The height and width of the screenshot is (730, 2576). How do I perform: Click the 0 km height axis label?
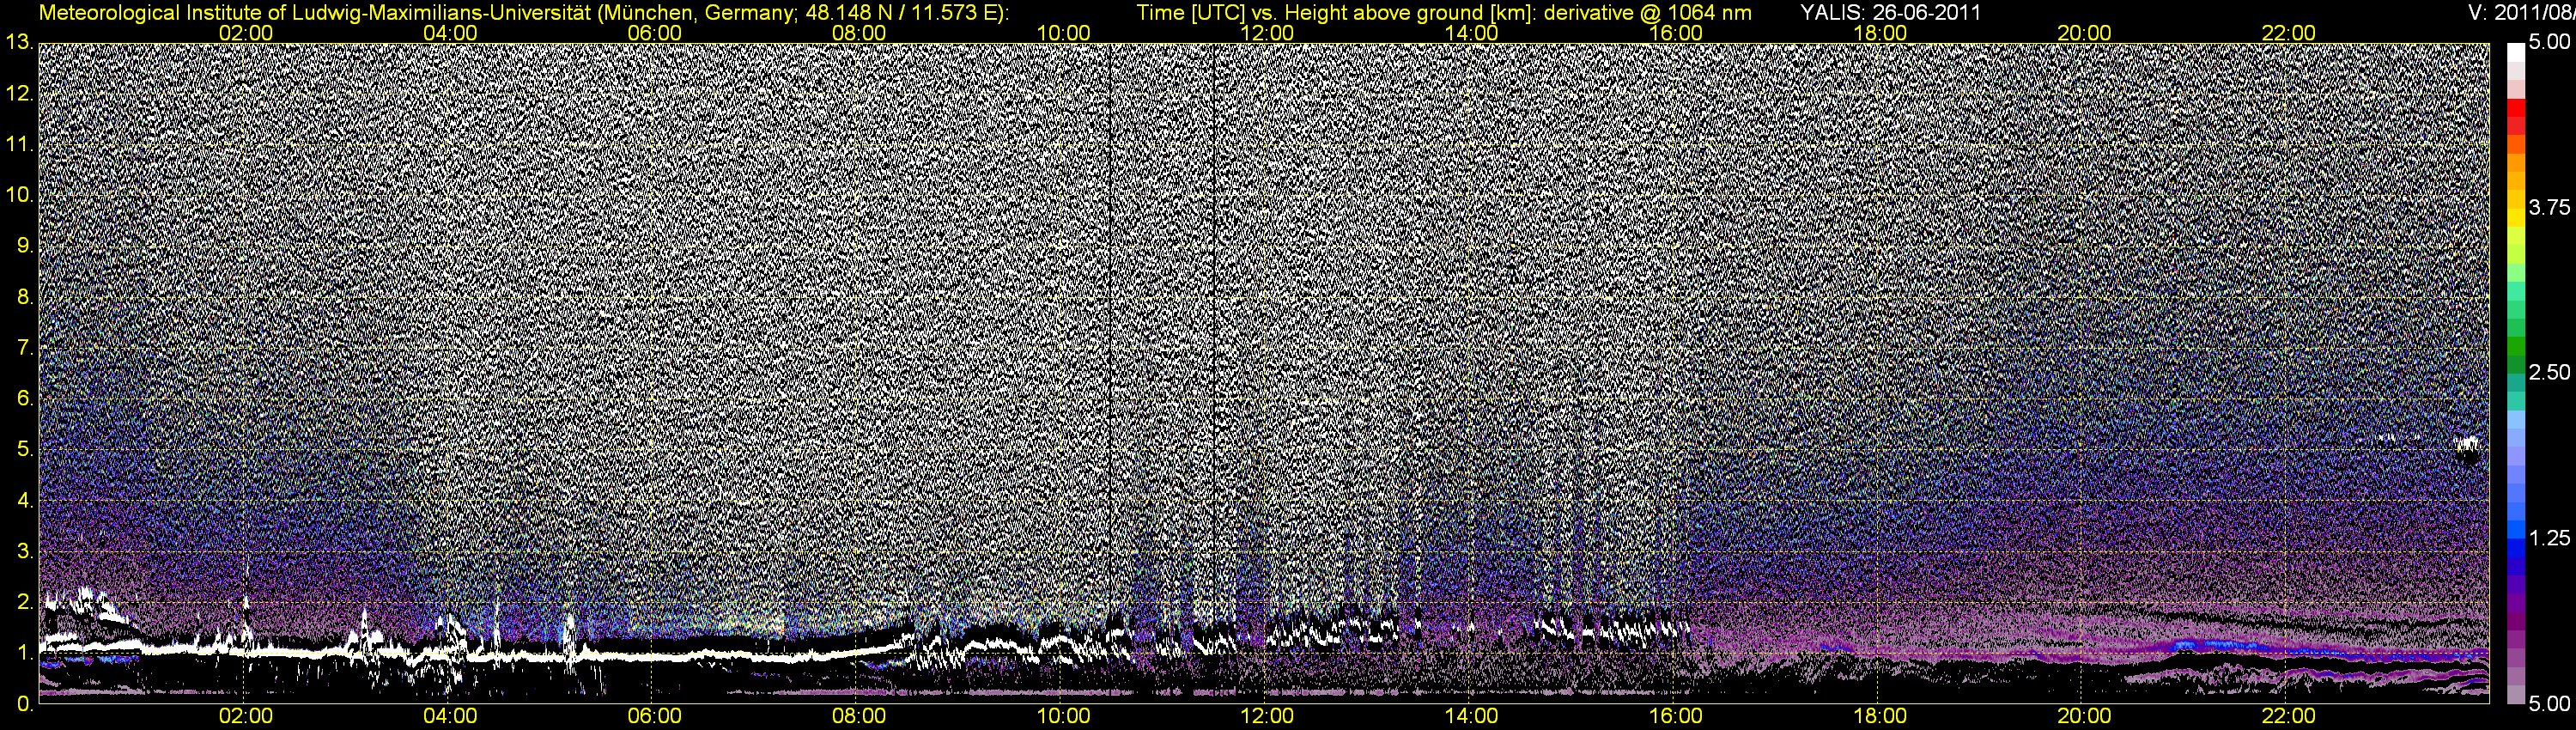point(24,704)
